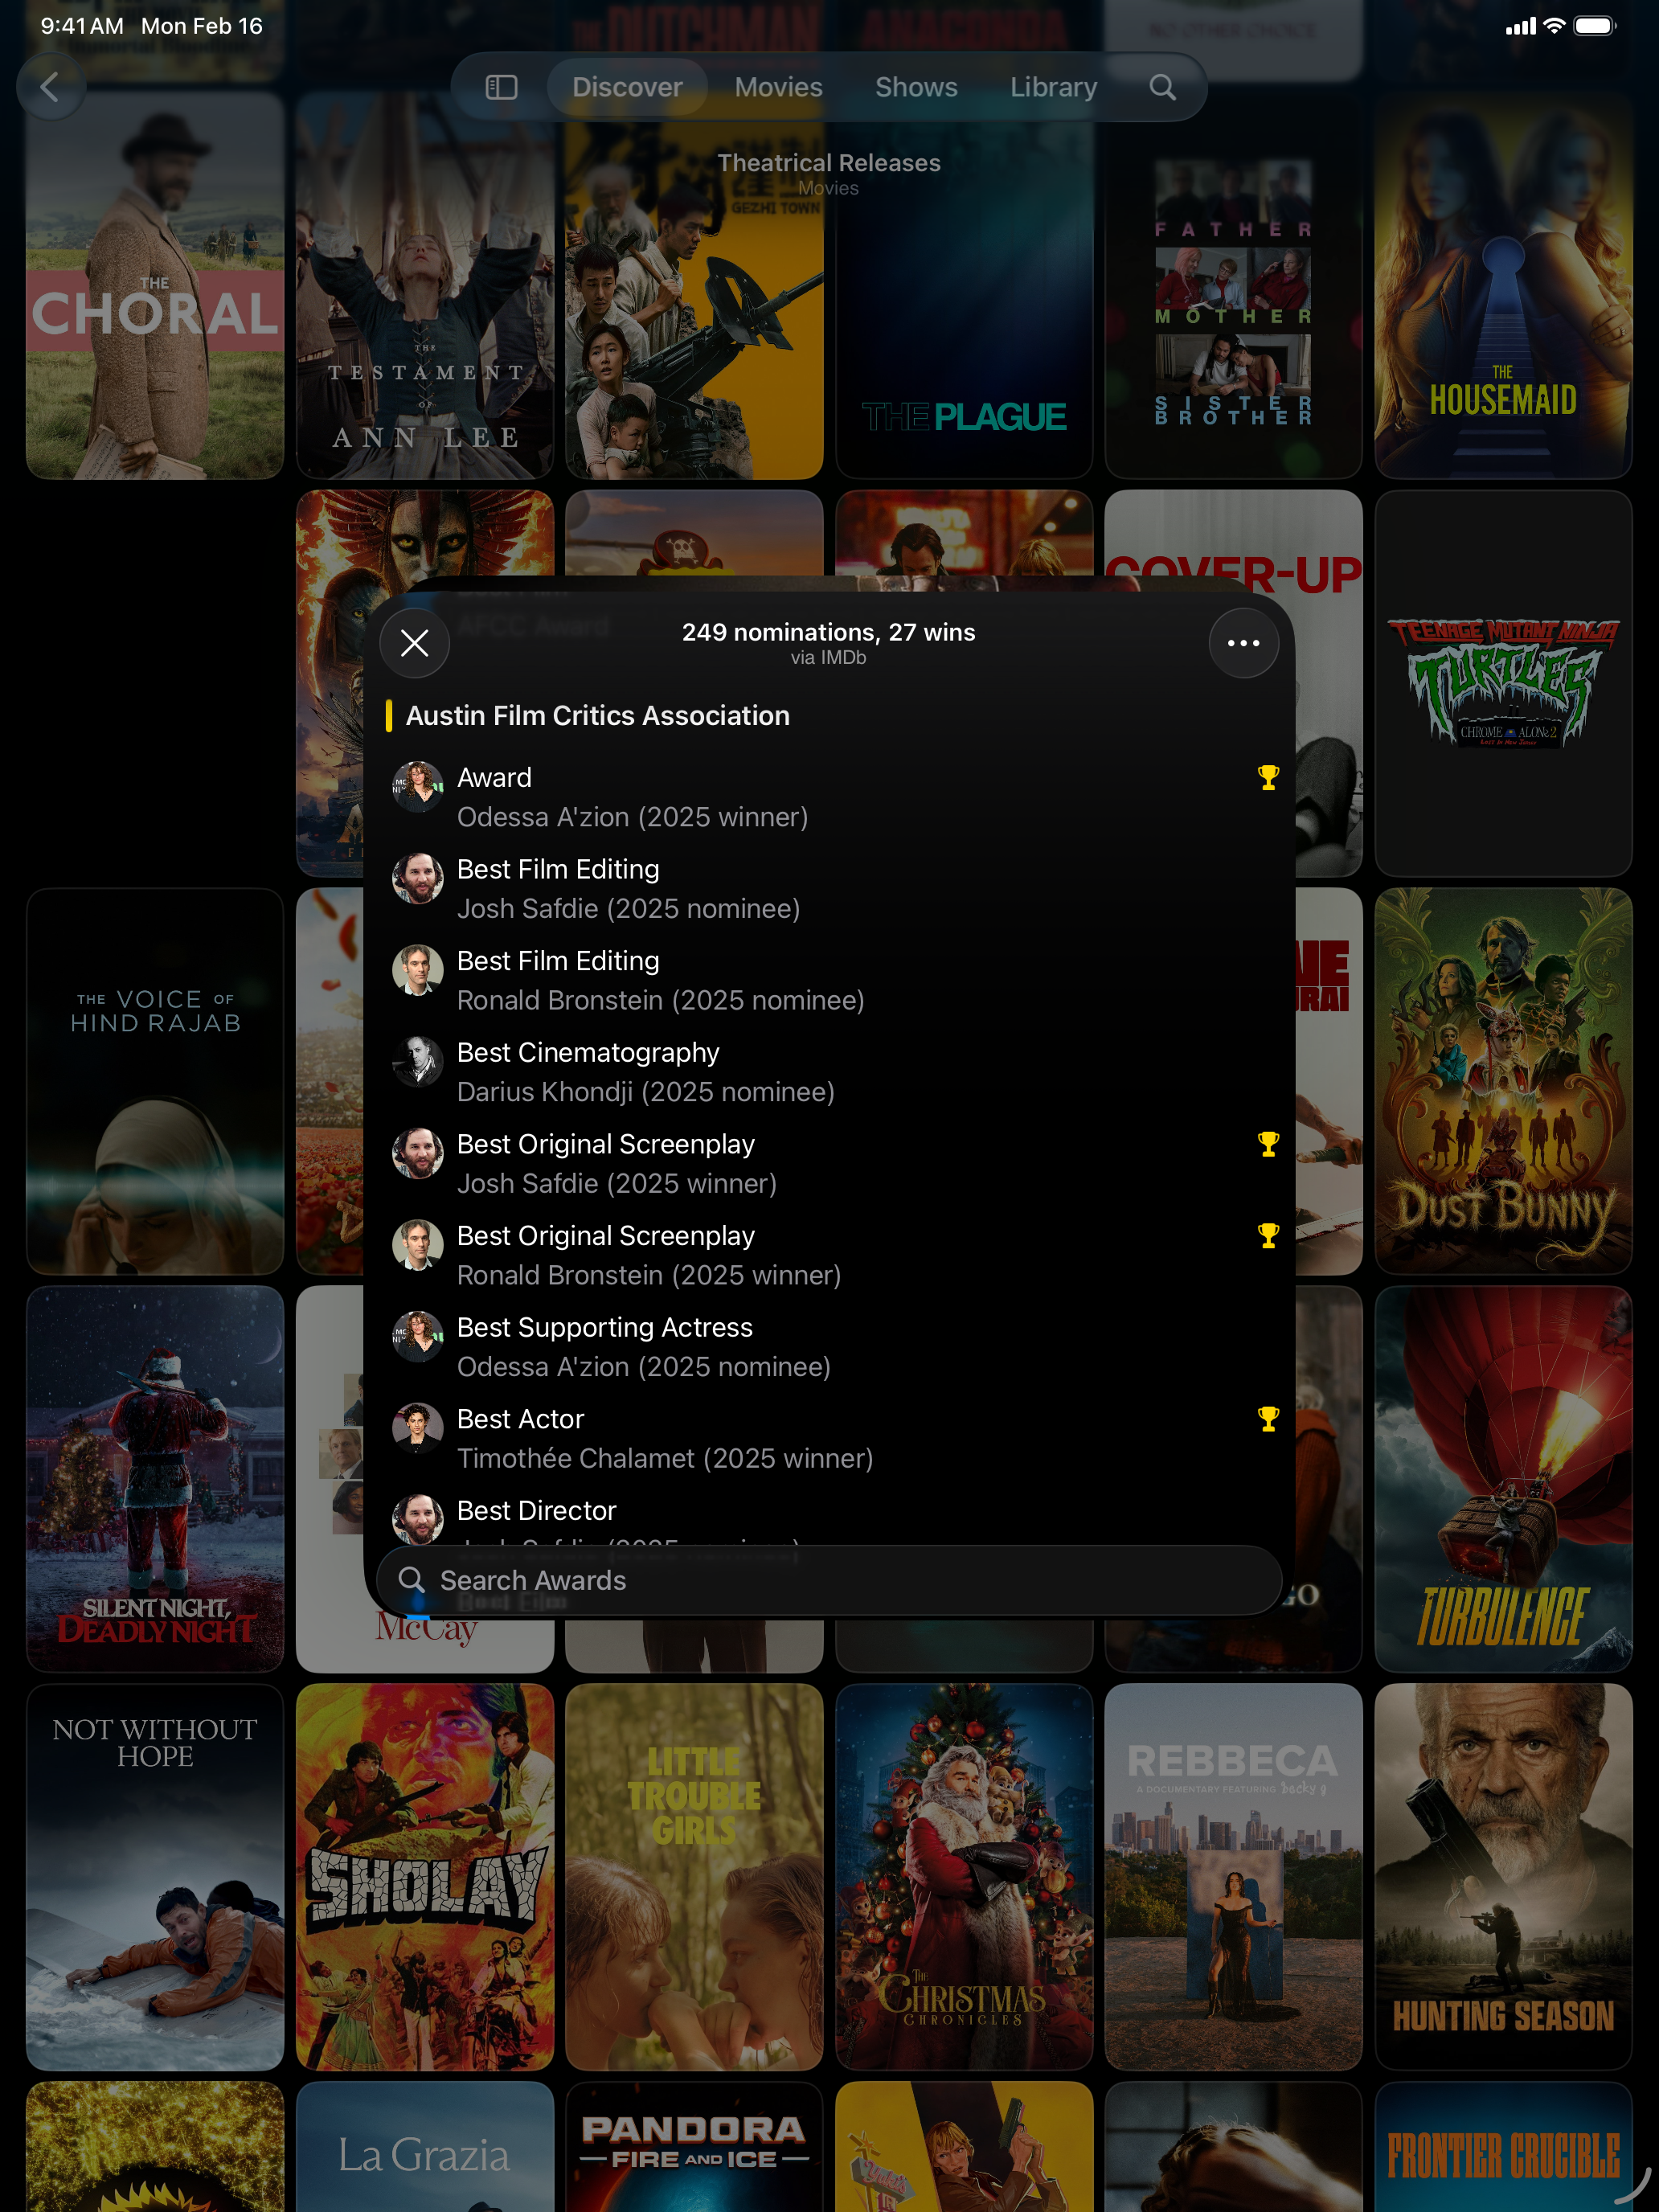Open the Teenage Mutant Ninja Turtles poster

pyautogui.click(x=1503, y=683)
